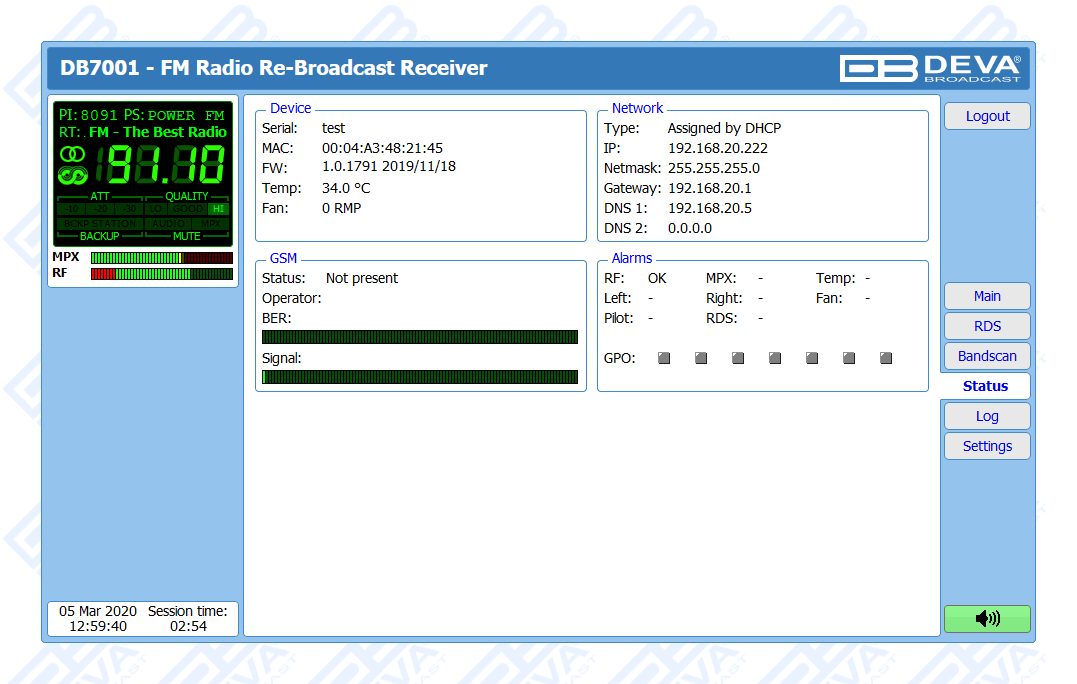Screen dimensions: 1077x684
Task: Click the stereo double-ring indicator icon
Action: tap(72, 155)
